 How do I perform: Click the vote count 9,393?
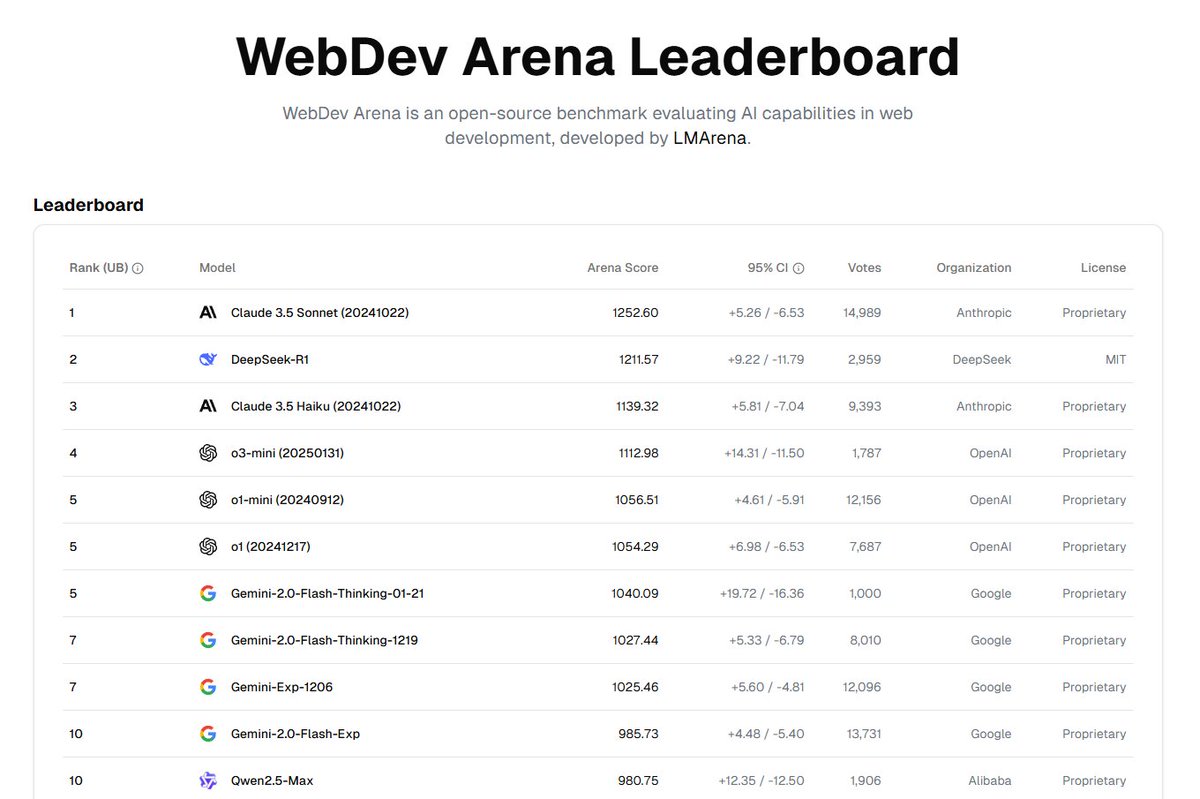click(865, 406)
